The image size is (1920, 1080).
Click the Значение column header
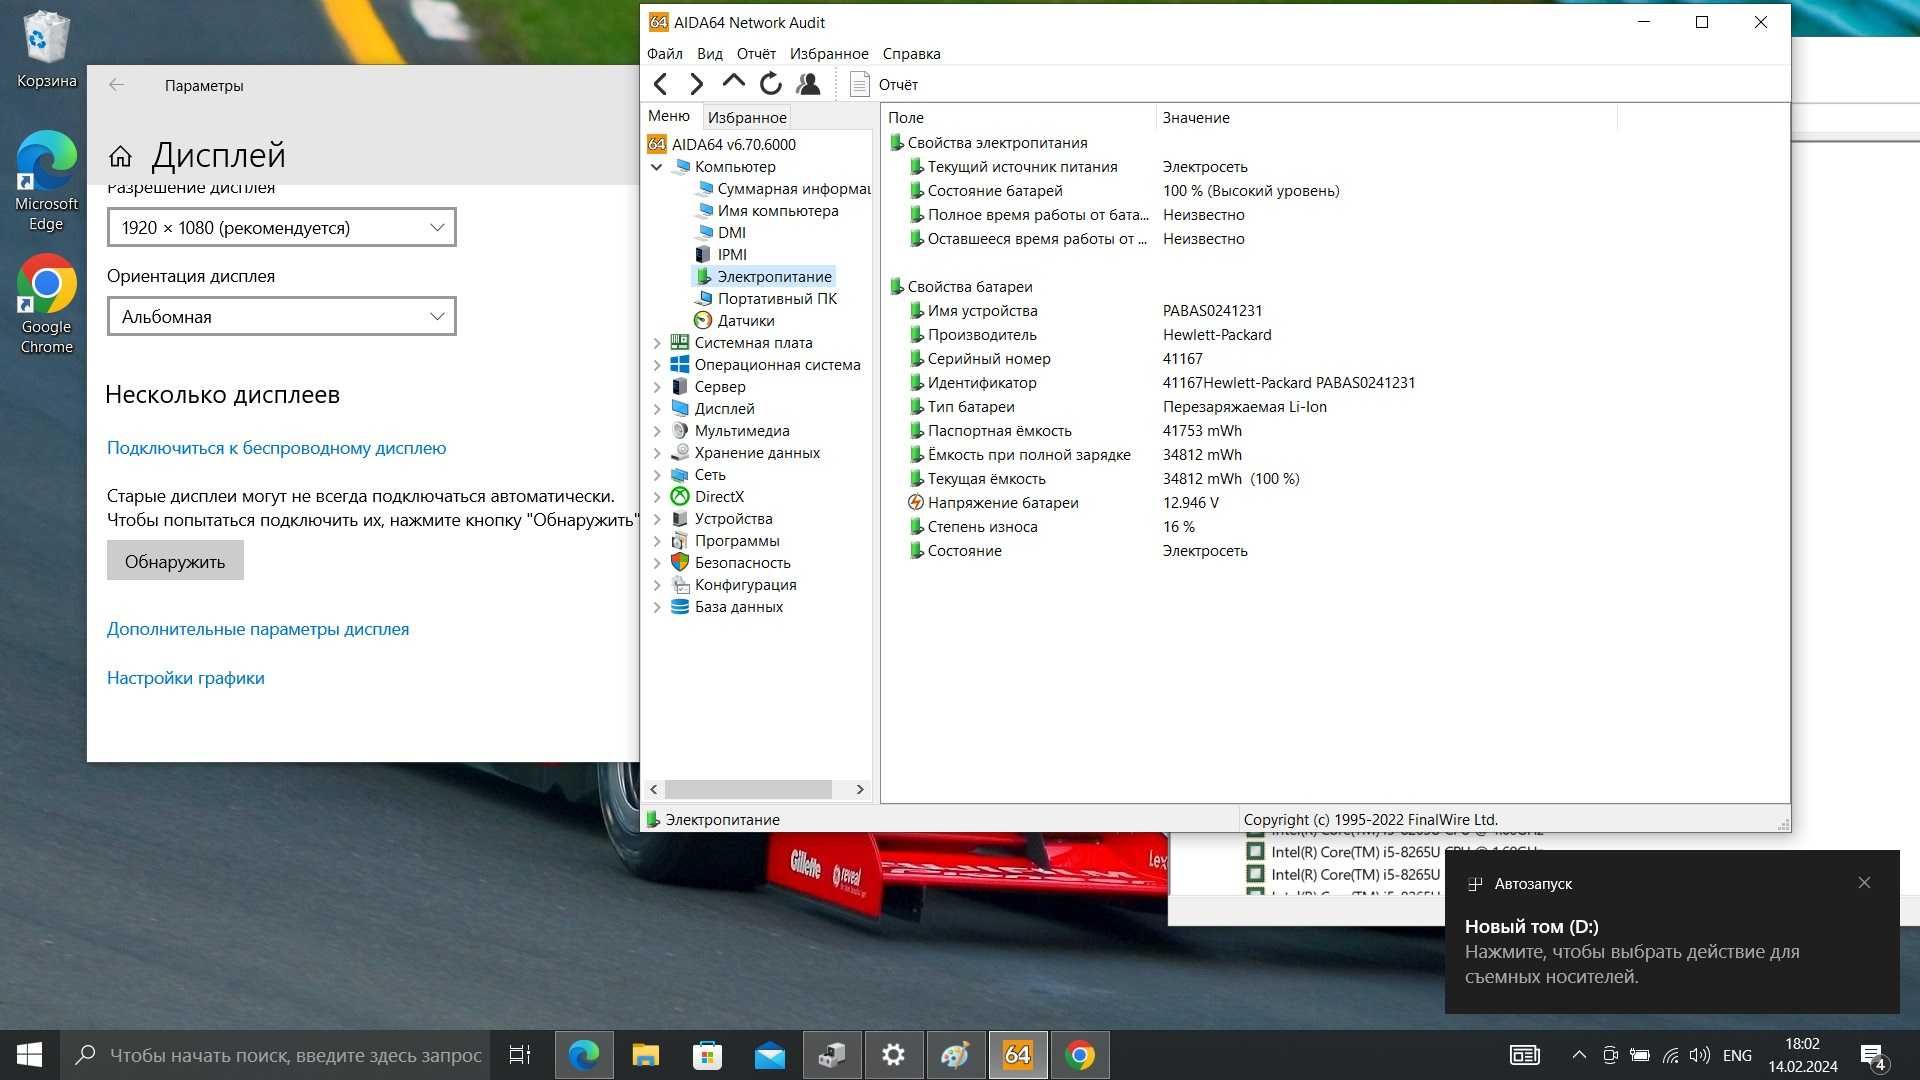pyautogui.click(x=1386, y=117)
